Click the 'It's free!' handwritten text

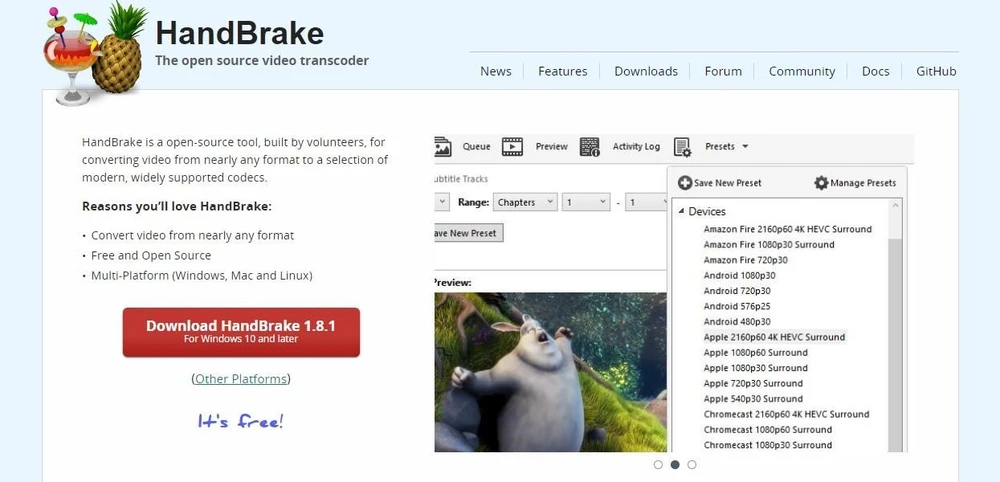(240, 421)
